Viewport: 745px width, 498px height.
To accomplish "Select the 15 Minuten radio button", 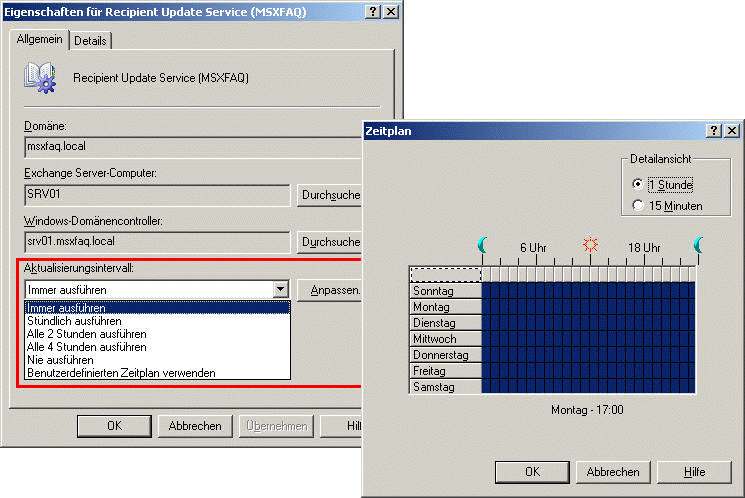I will click(x=638, y=205).
